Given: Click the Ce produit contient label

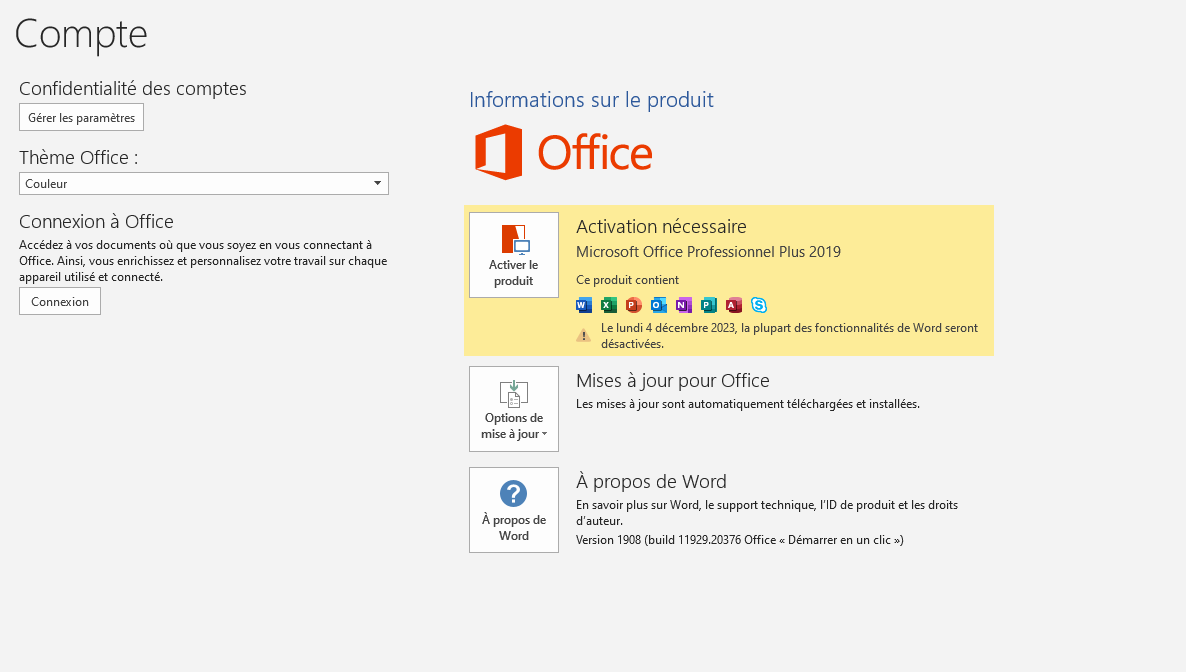Looking at the screenshot, I should coord(627,279).
